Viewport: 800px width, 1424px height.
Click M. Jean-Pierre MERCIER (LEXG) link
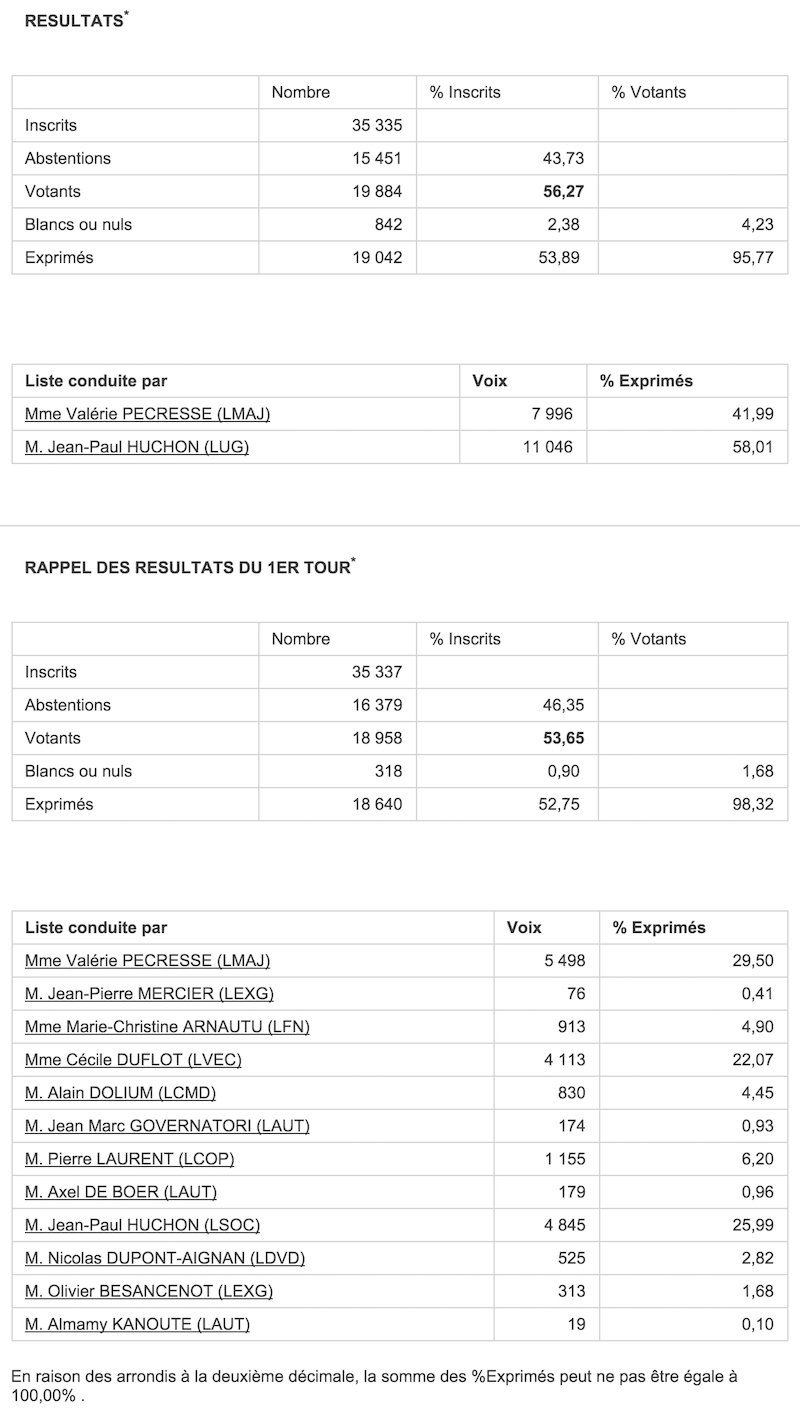[x=149, y=994]
